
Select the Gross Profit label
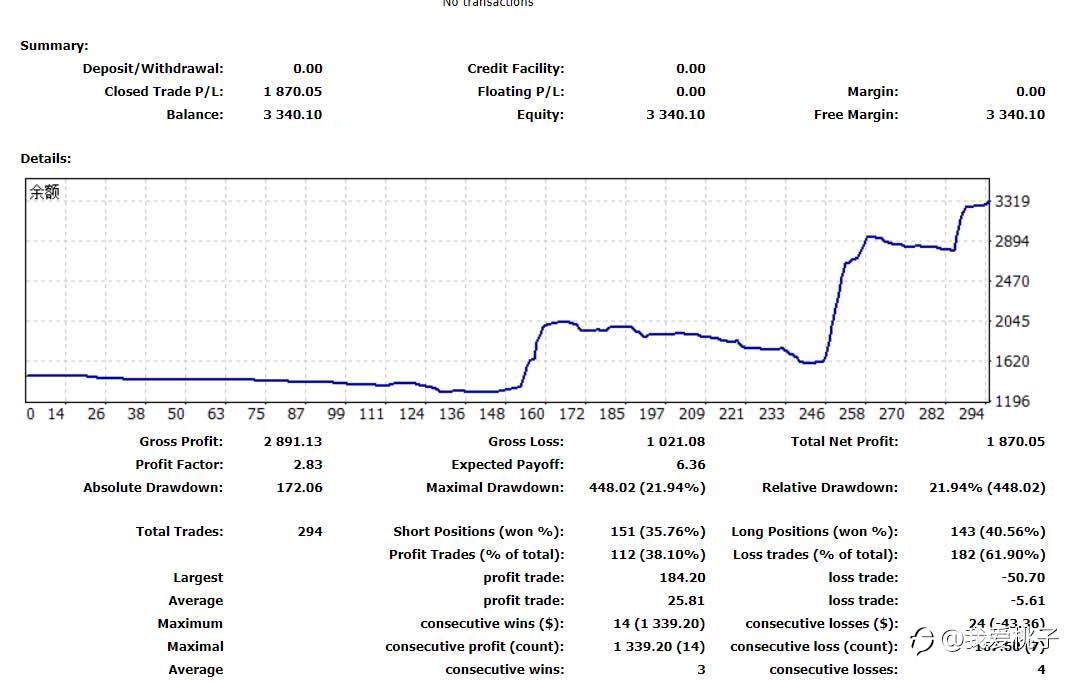(181, 442)
